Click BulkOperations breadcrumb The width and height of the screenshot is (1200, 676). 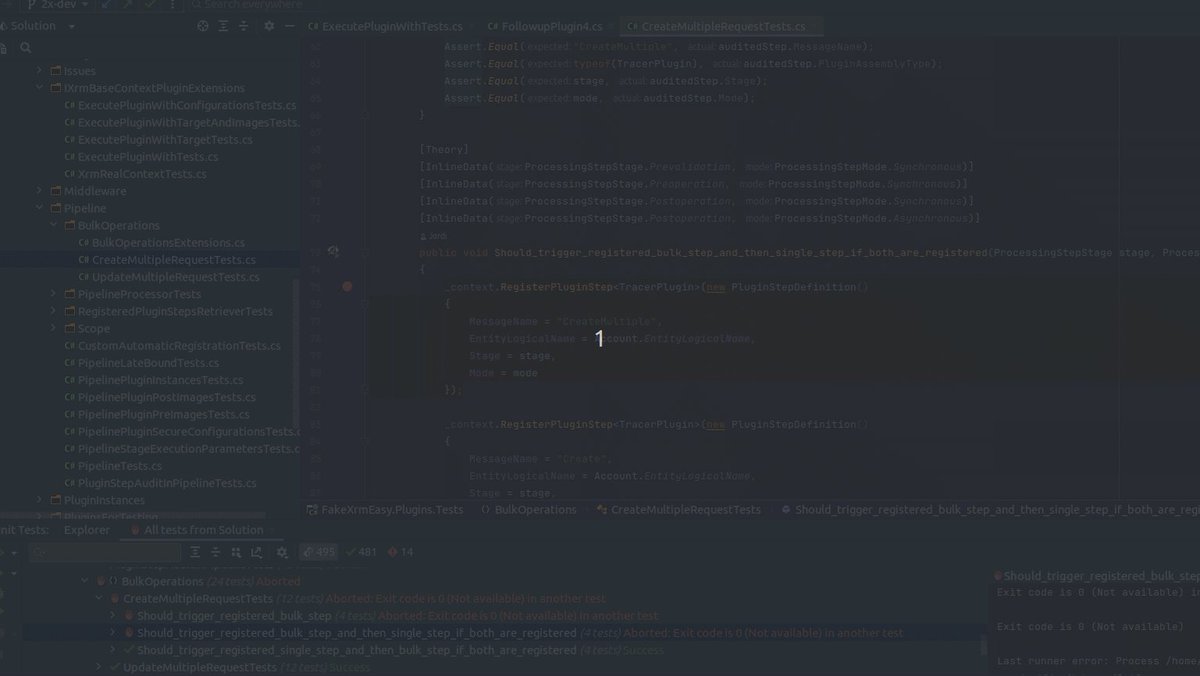[528, 510]
